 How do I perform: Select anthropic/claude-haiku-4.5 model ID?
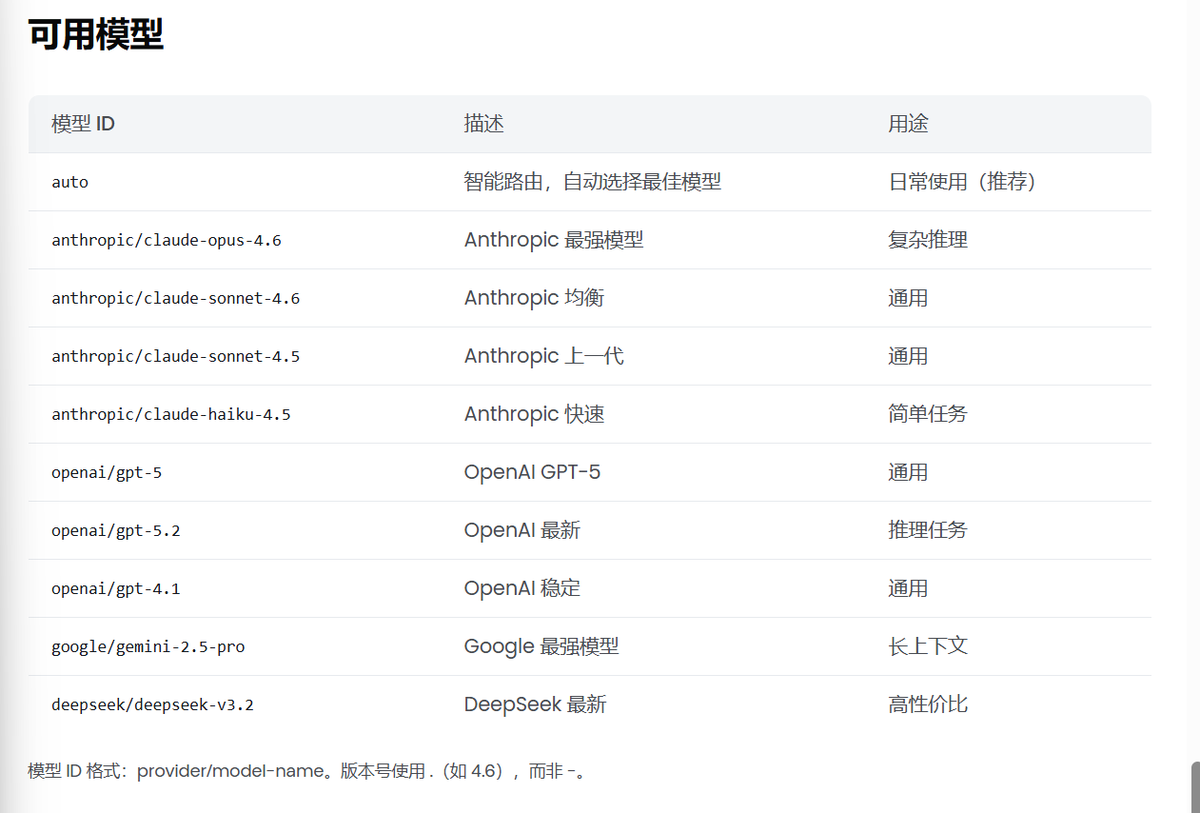(x=171, y=414)
